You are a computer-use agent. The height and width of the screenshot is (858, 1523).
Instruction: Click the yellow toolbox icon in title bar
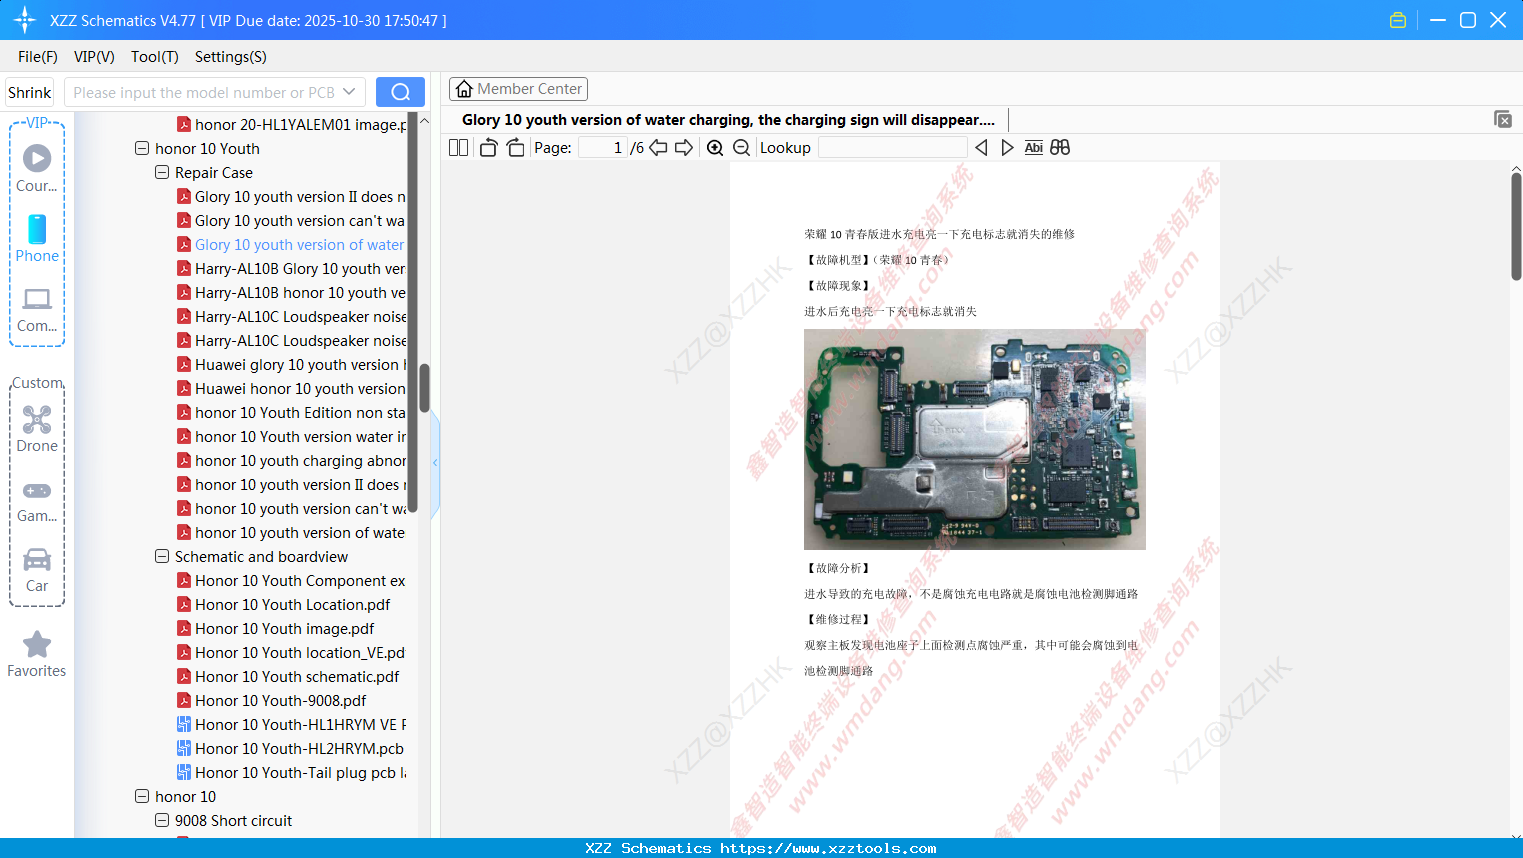[x=1398, y=20]
